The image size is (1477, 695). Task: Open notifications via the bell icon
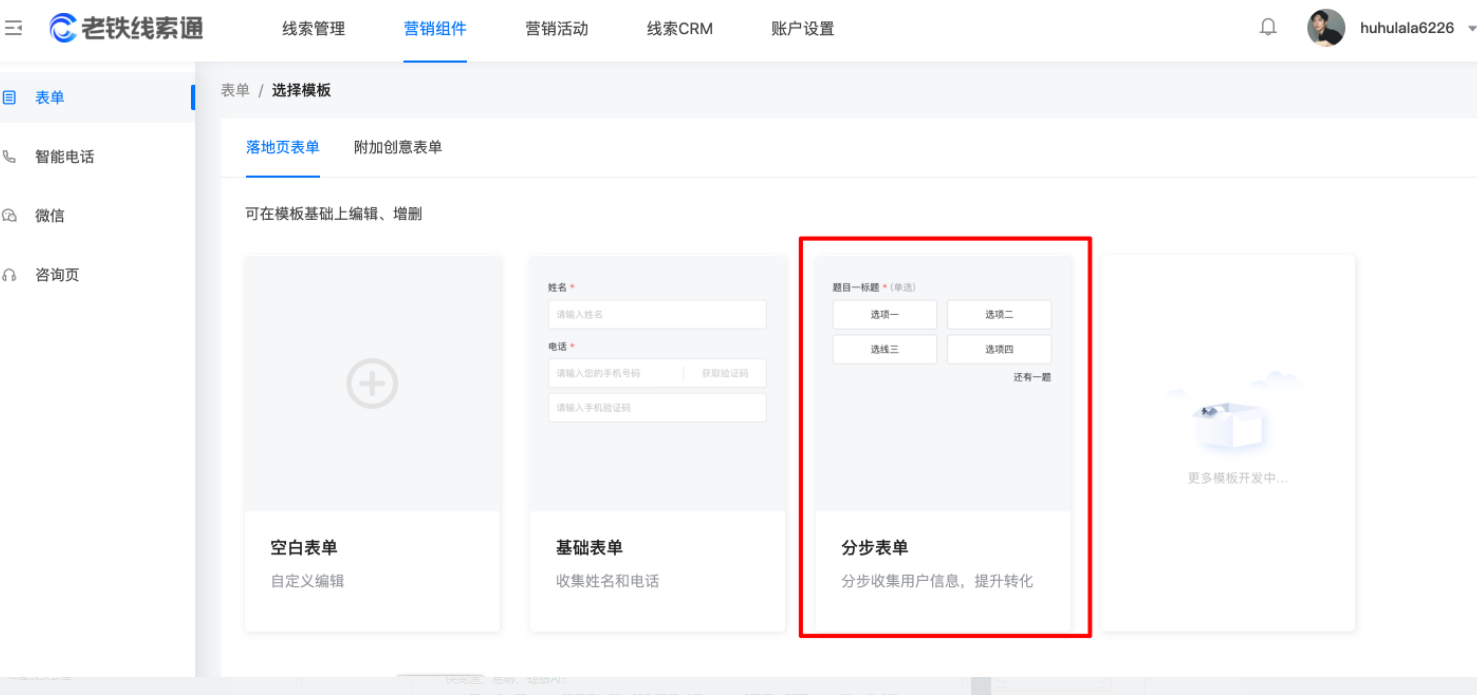(x=1267, y=27)
